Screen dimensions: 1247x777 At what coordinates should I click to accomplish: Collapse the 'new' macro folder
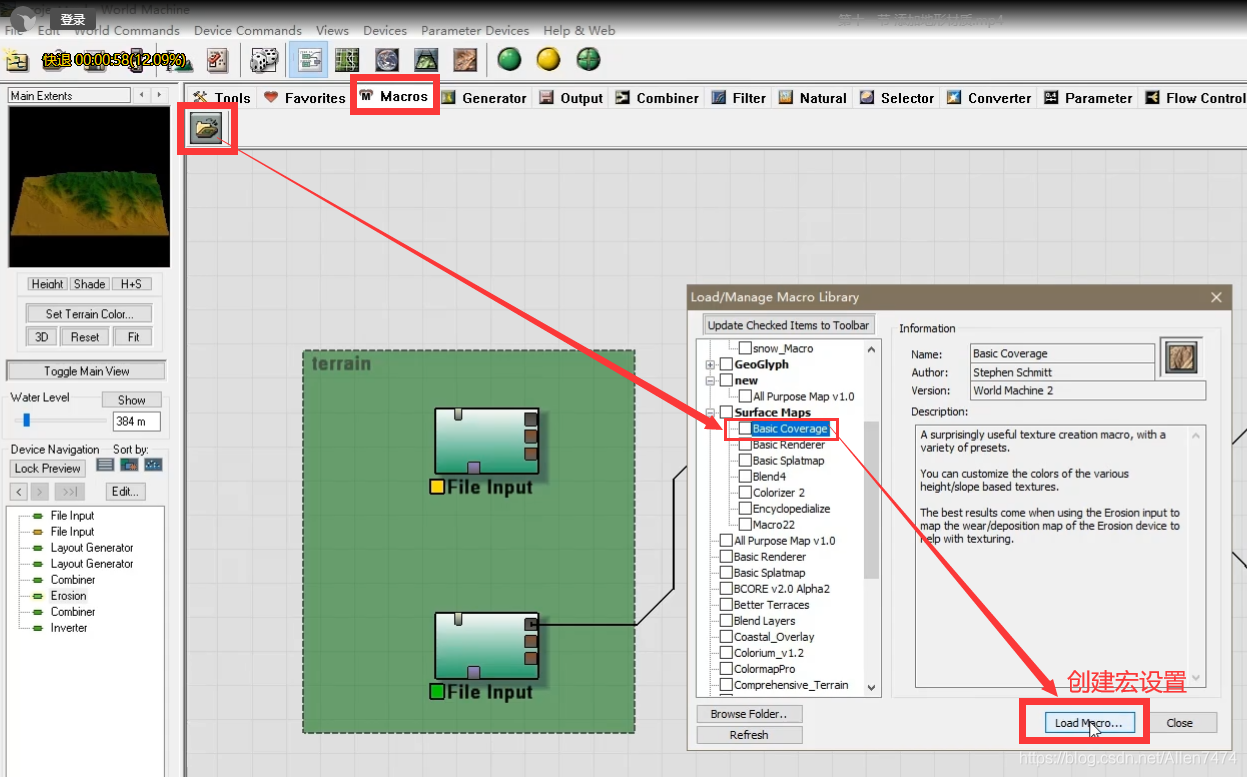(710, 381)
